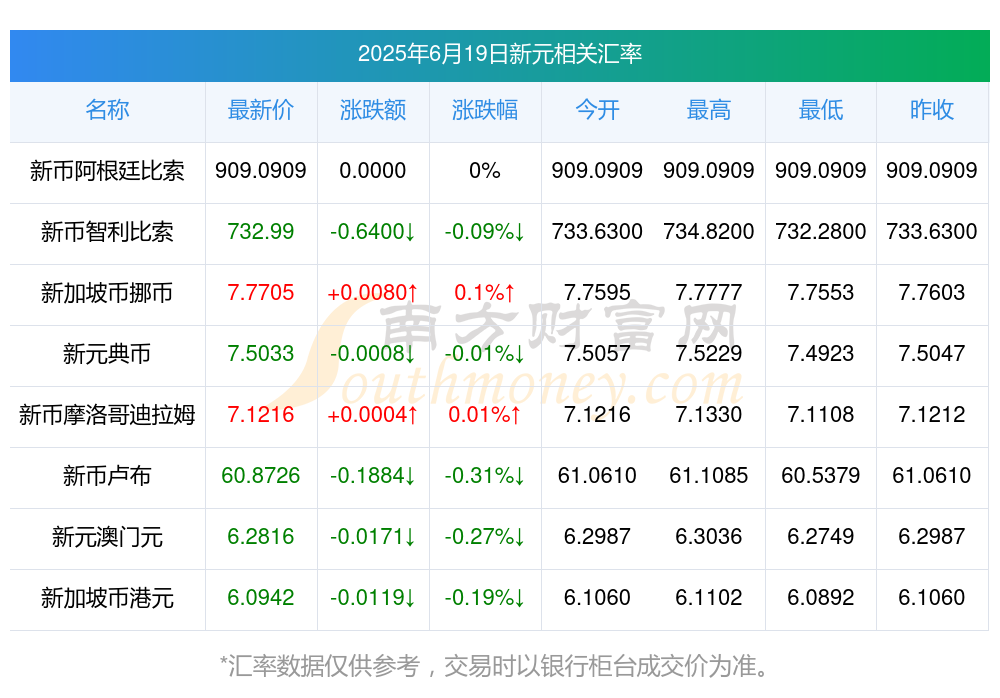The image size is (1000, 698).
Task: Select the change amount -0.6400↓
Action: point(372,231)
